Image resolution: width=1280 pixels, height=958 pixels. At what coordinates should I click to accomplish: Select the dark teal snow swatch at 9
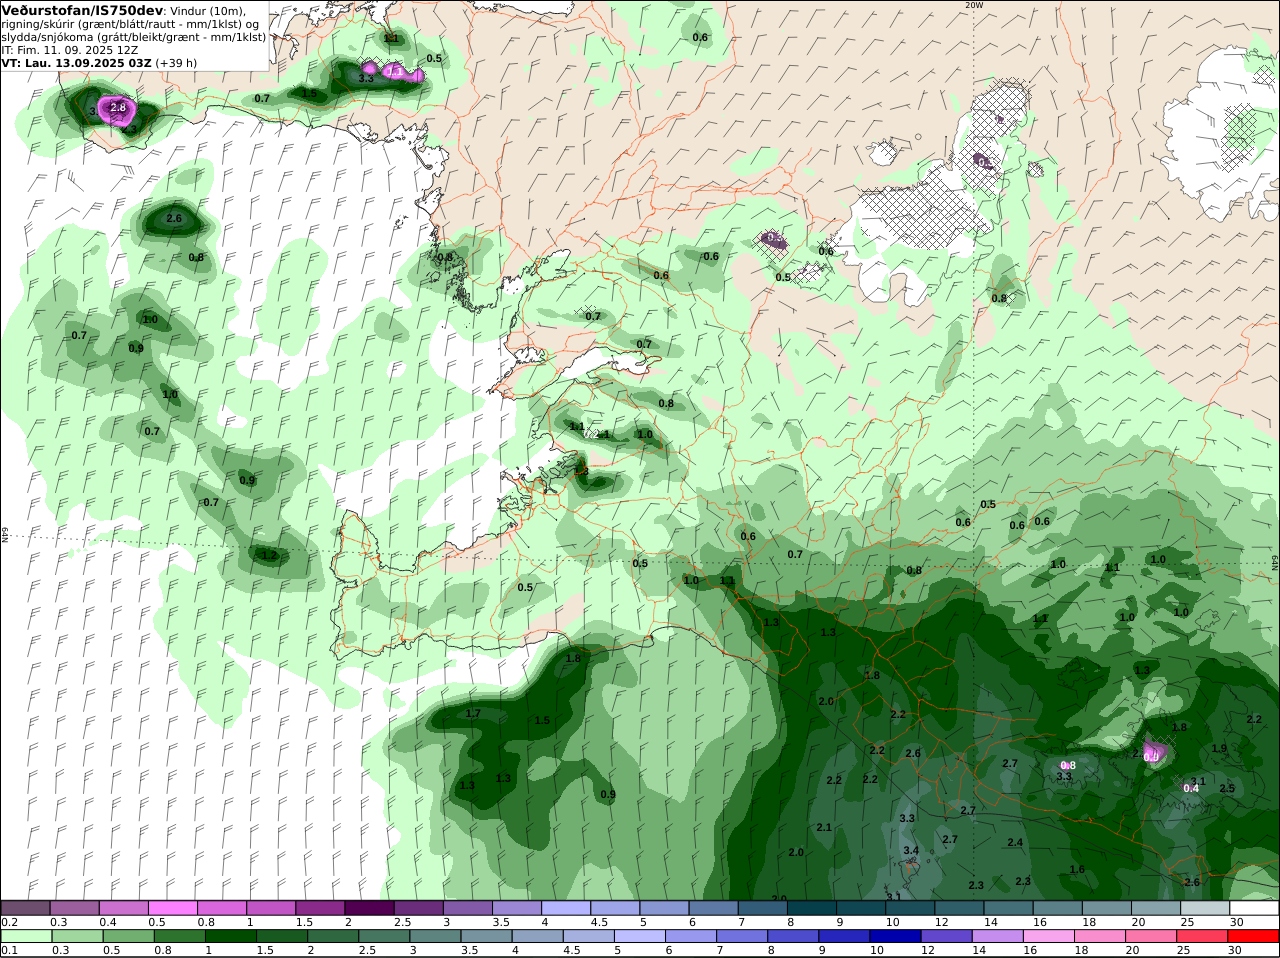click(861, 908)
